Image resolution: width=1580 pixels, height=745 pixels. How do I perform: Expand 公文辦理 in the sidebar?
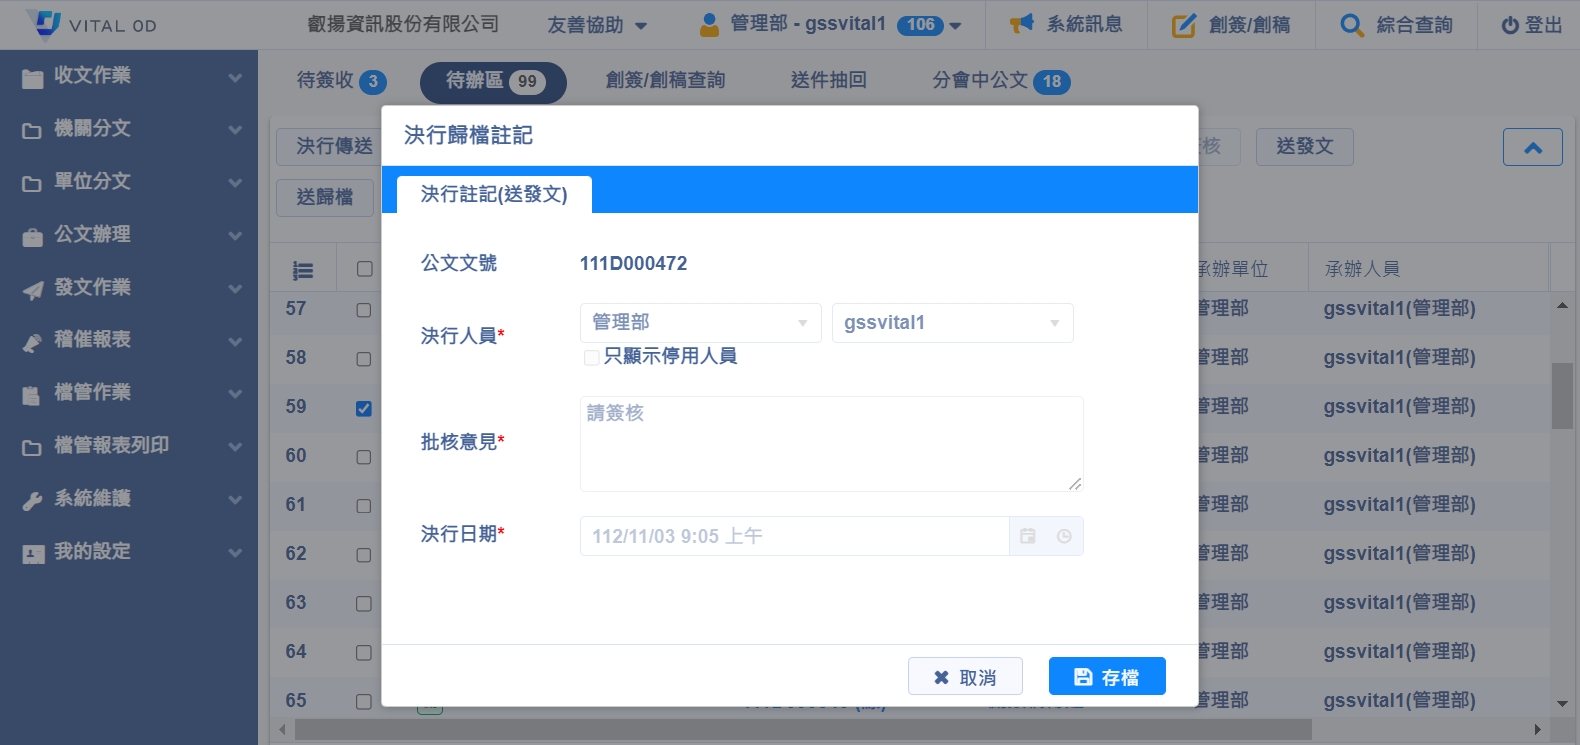(130, 235)
